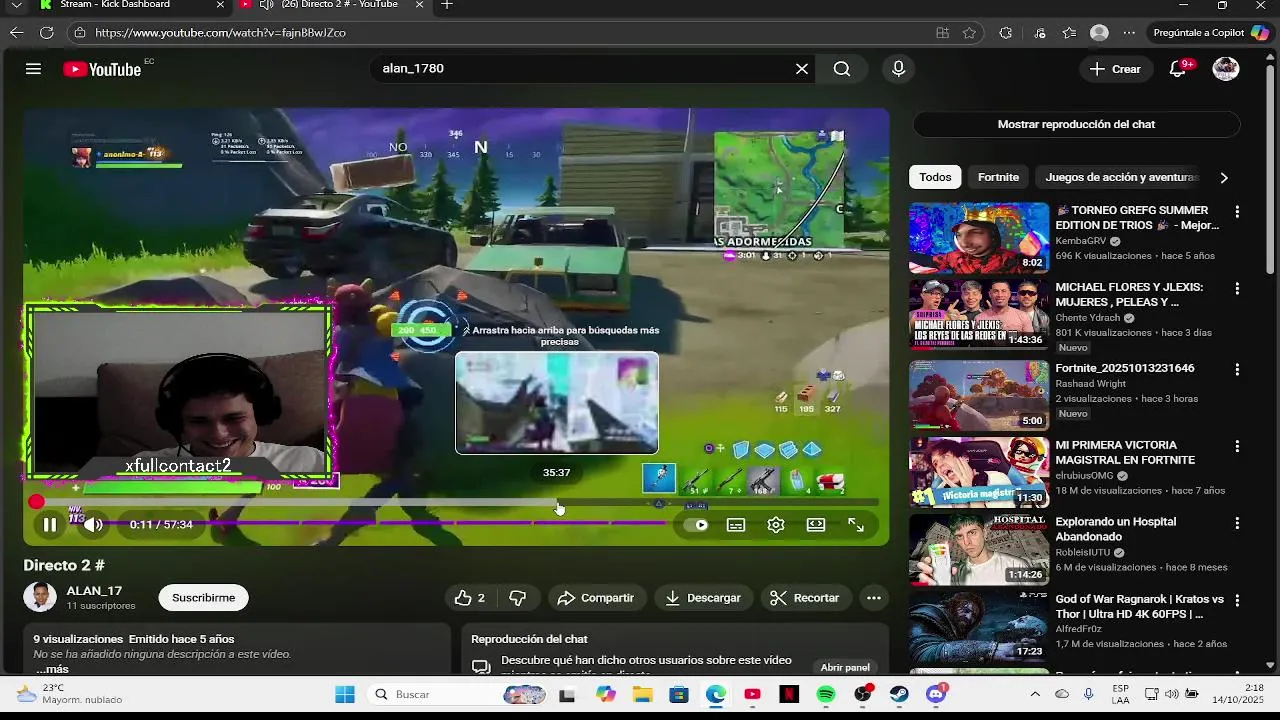Open options for MICHAEL FLORES Y JLEXIS video
The width and height of the screenshot is (1280, 720).
pos(1237,288)
